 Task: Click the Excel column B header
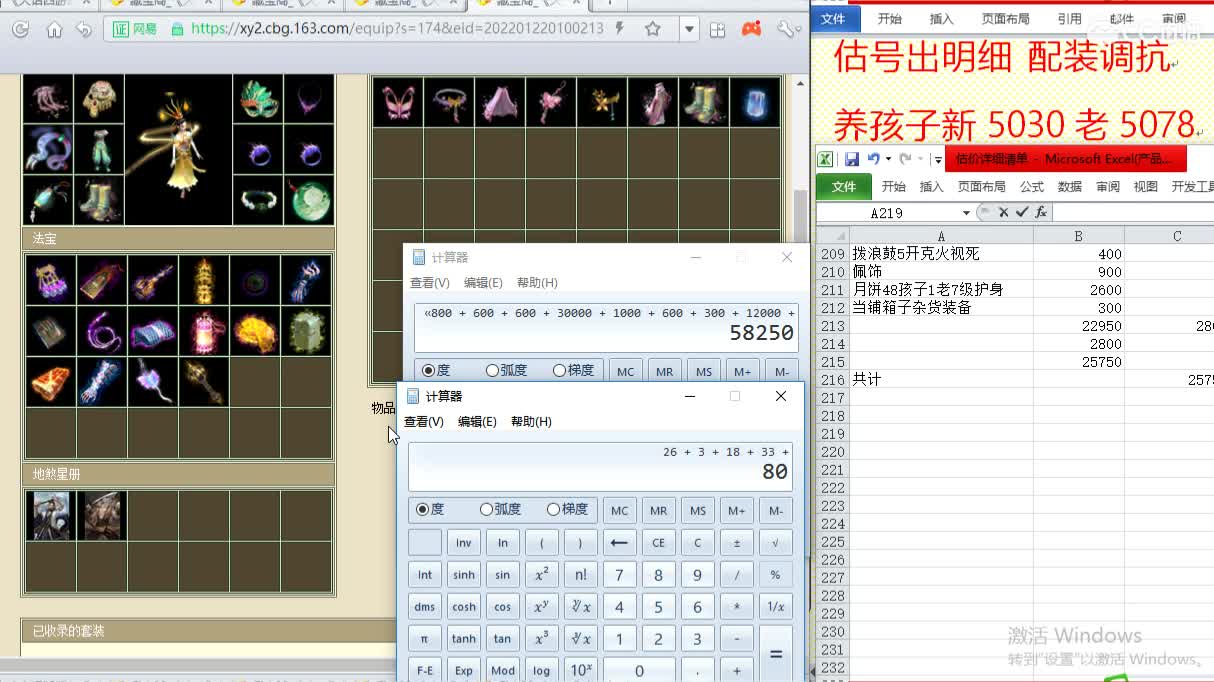tap(1078, 236)
